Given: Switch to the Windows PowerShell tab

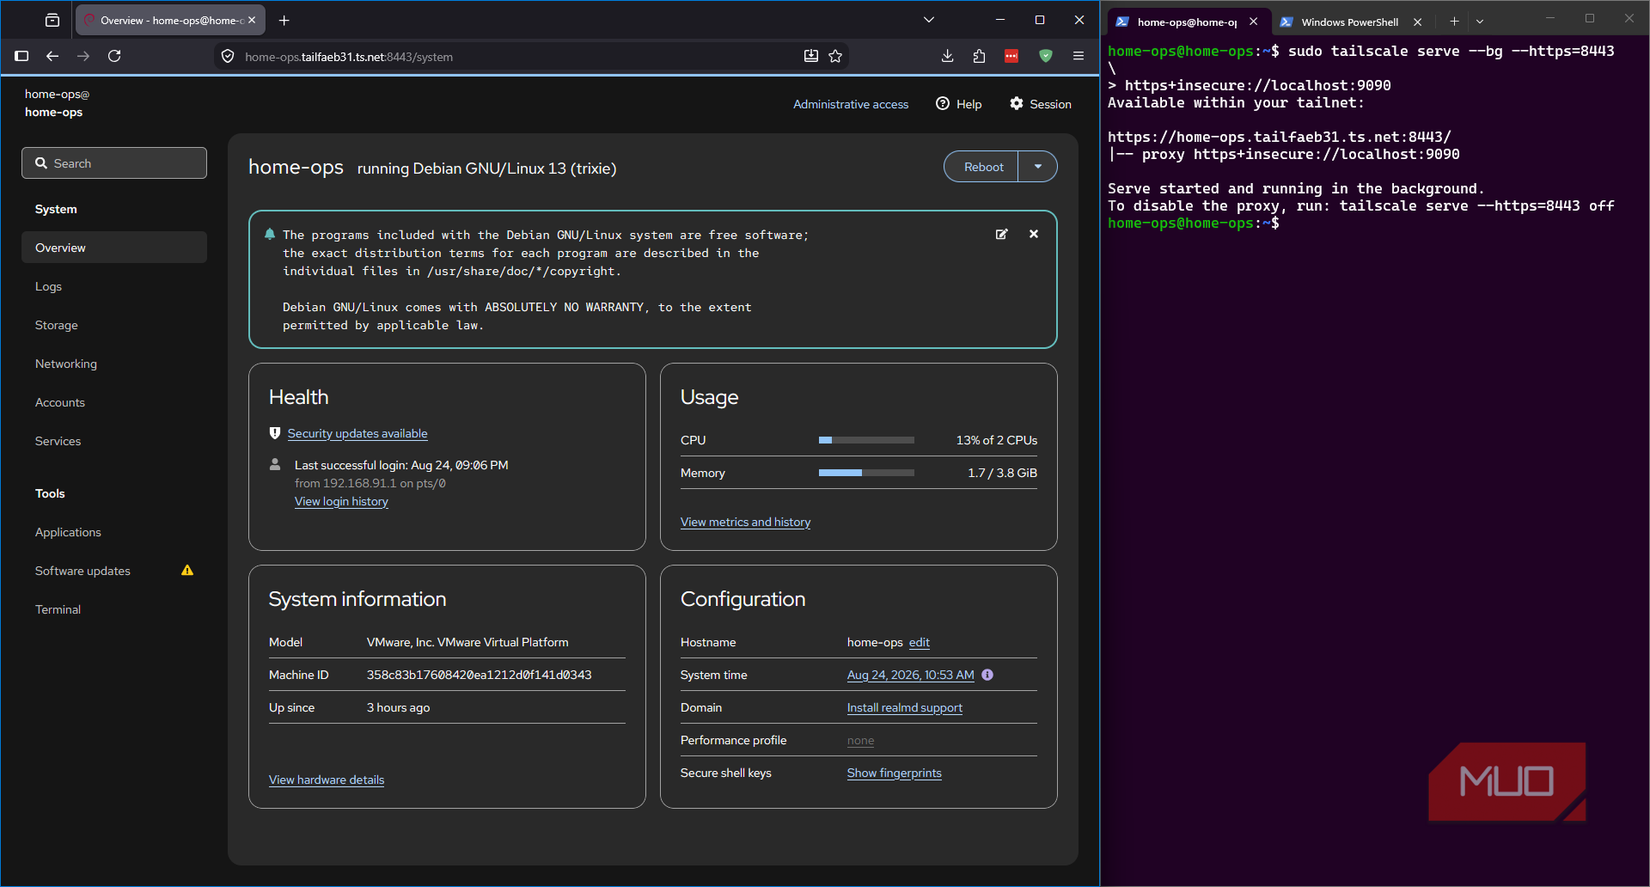Looking at the screenshot, I should (1349, 22).
